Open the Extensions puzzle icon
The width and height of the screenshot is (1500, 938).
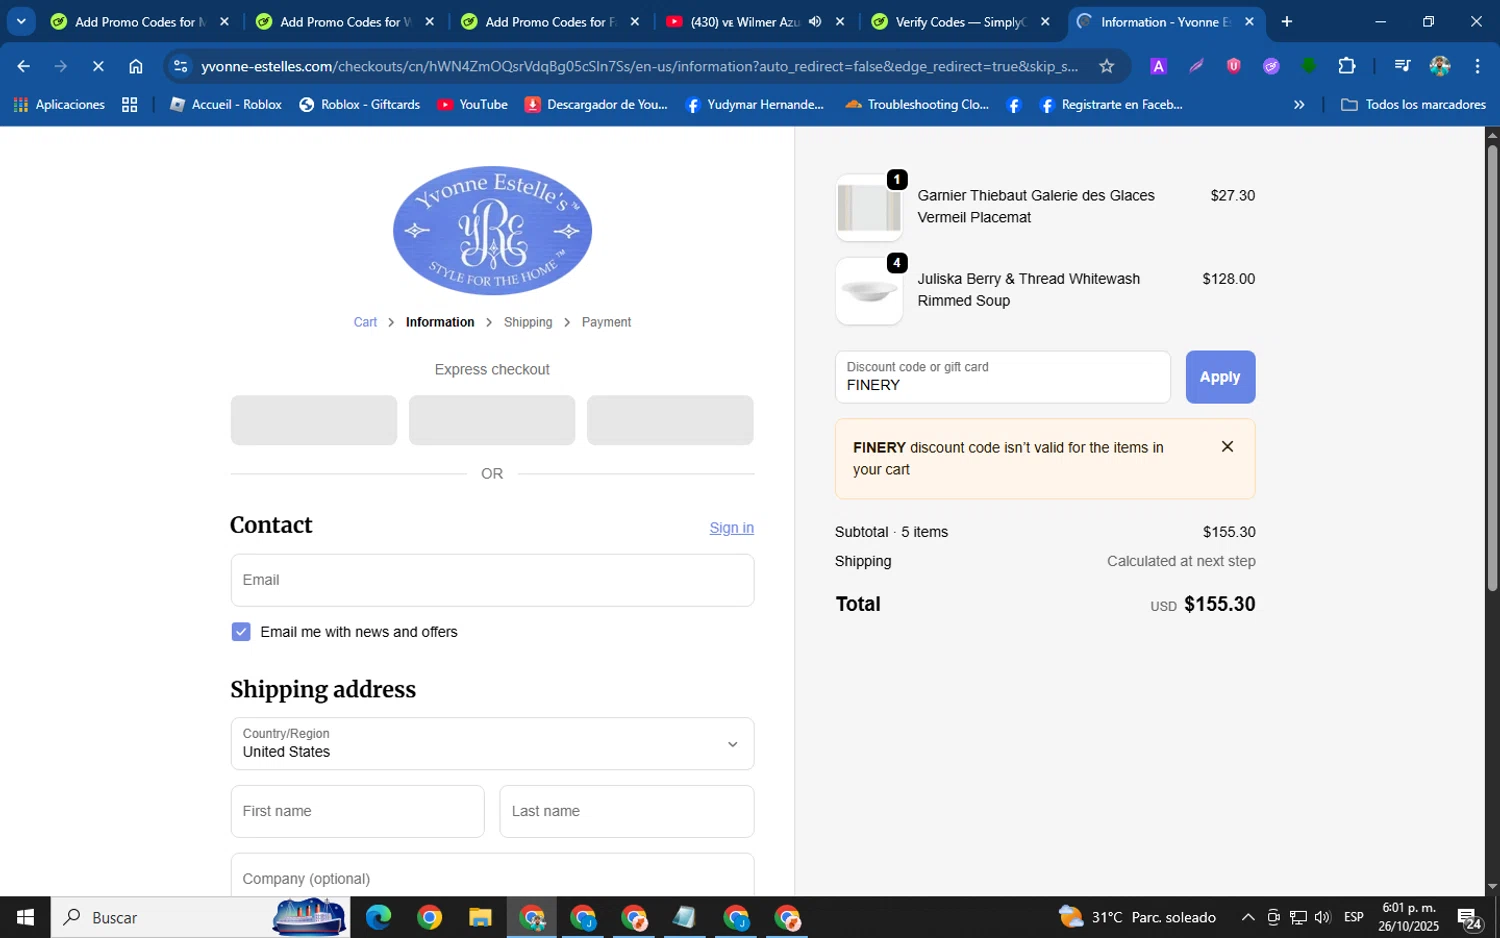1347,66
